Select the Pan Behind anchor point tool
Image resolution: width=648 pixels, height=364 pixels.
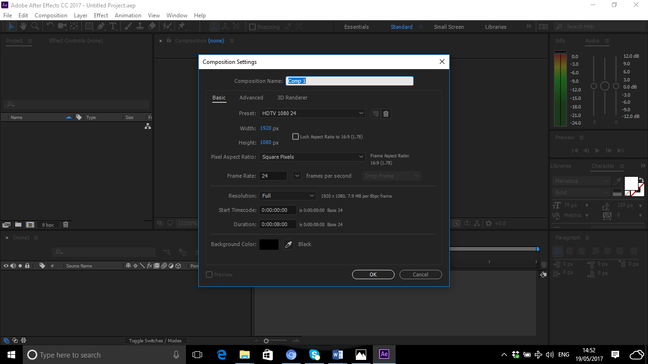pyautogui.click(x=74, y=26)
